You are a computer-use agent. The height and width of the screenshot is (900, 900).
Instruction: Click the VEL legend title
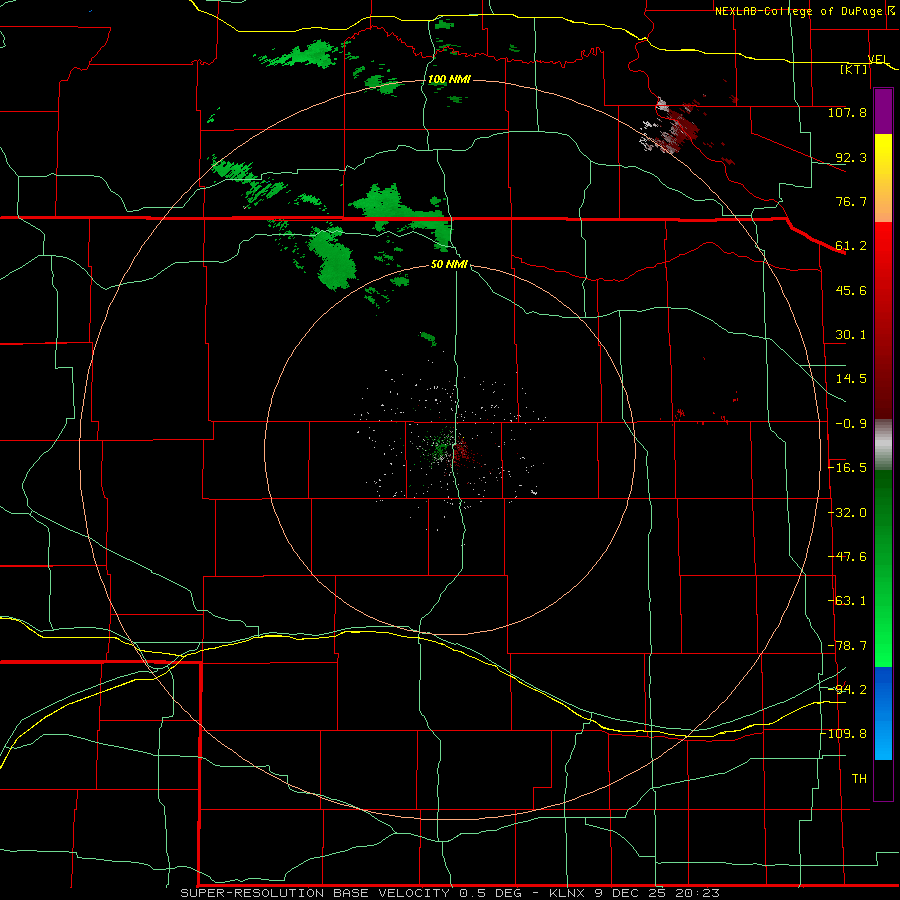(878, 59)
